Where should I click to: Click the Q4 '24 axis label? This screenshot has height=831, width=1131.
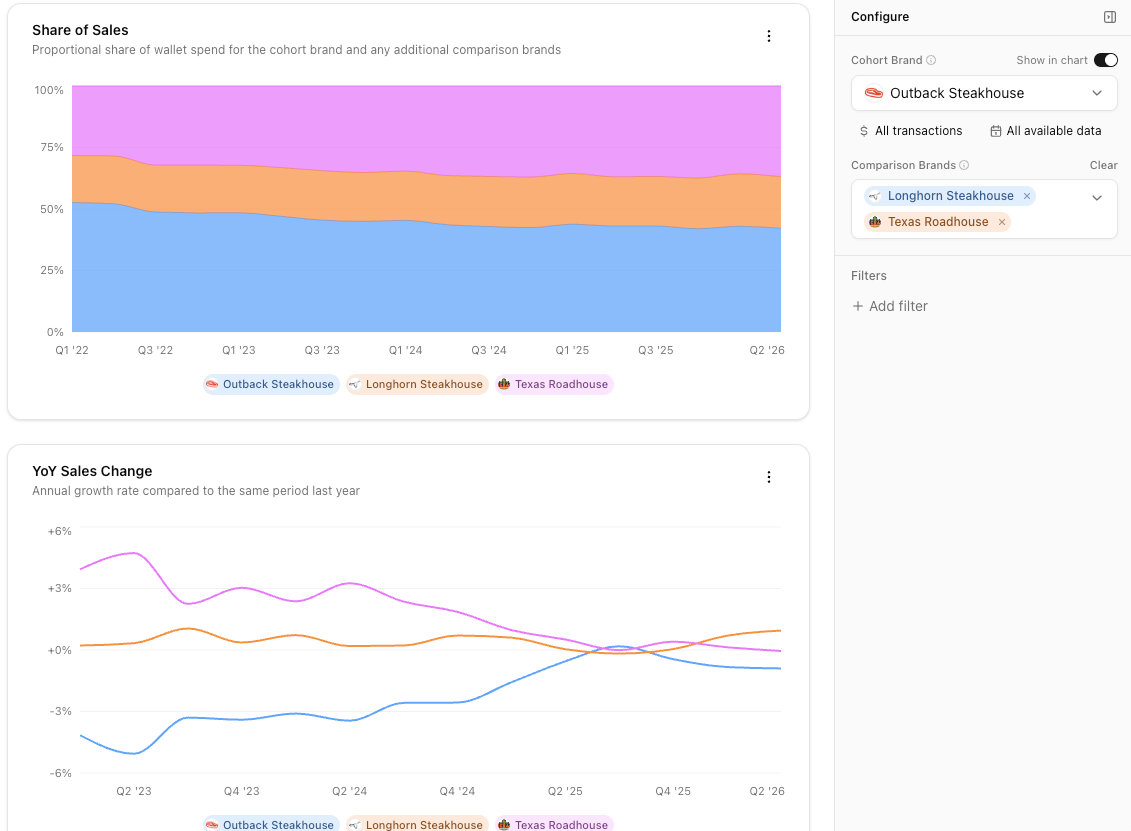pos(457,791)
